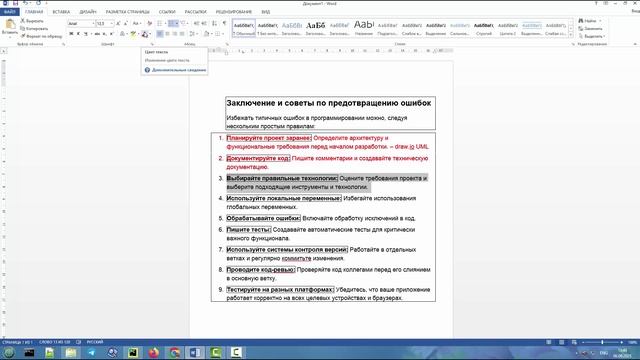Click Copy (Копировать) in the clipboard group
This screenshot has height=360, width=640.
pyautogui.click(x=34, y=29)
